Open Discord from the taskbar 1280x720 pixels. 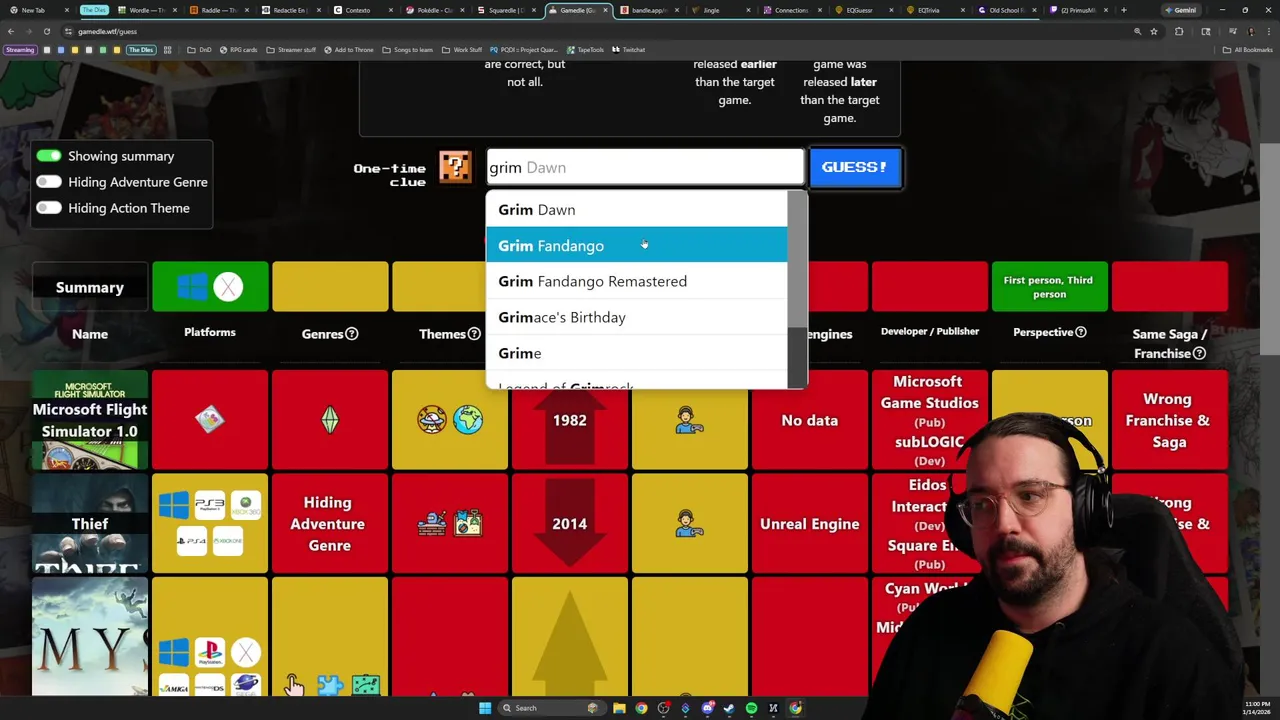pyautogui.click(x=707, y=708)
